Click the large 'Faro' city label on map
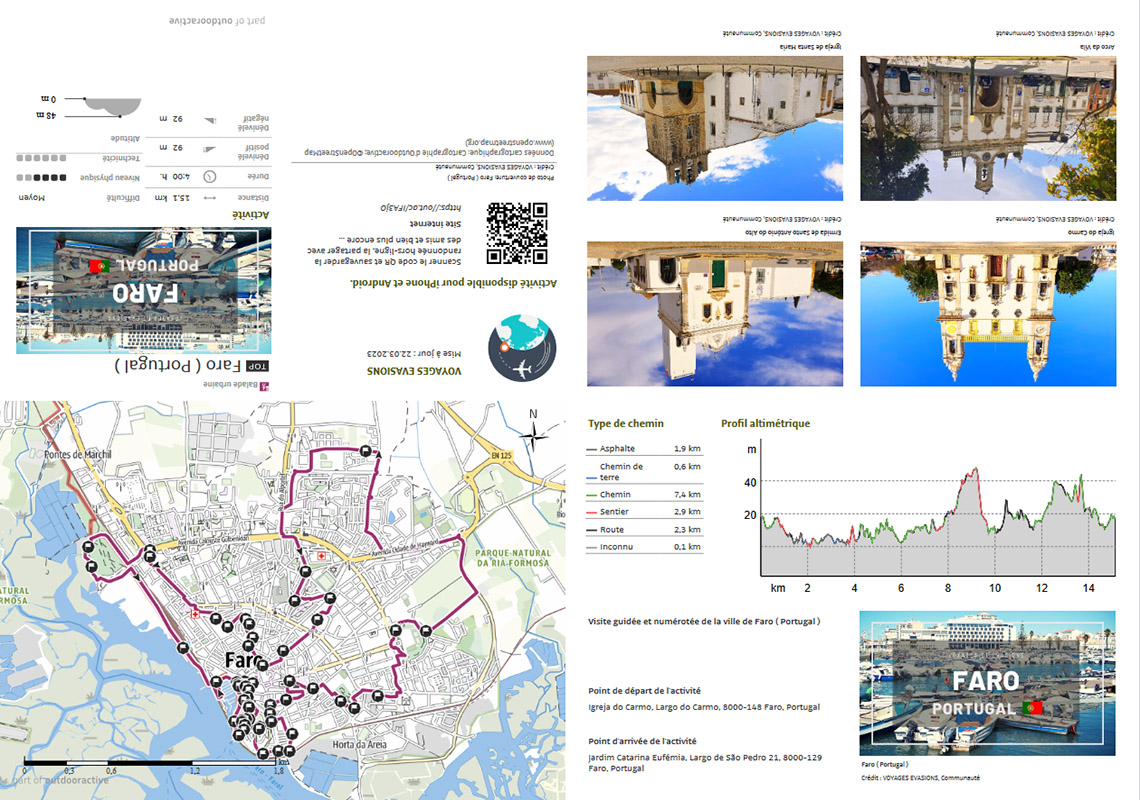 click(243, 660)
